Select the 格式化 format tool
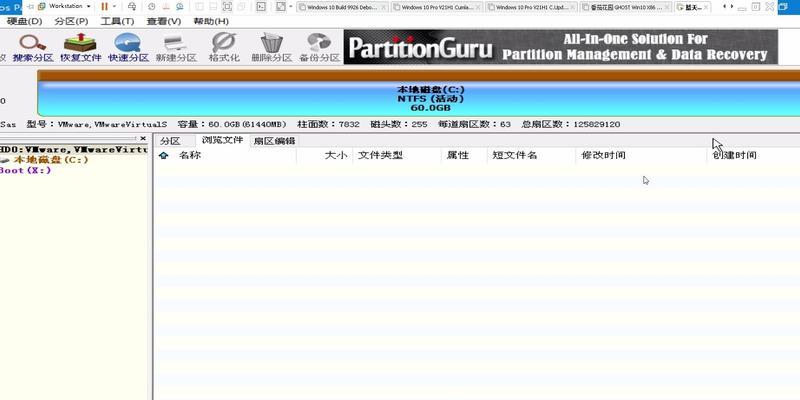 [x=224, y=47]
